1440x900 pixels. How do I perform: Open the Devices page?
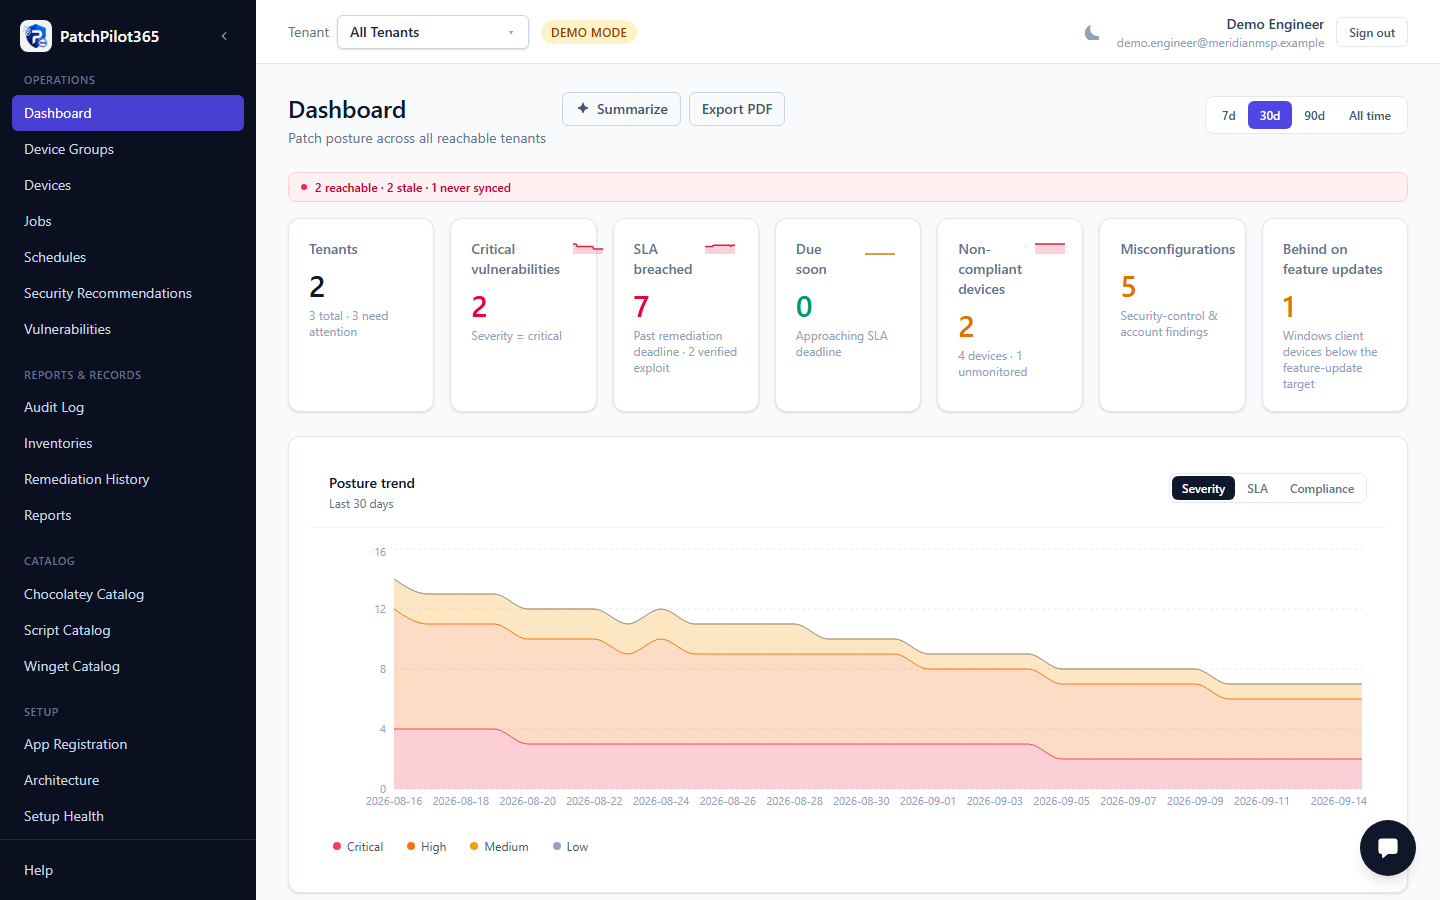point(128,185)
